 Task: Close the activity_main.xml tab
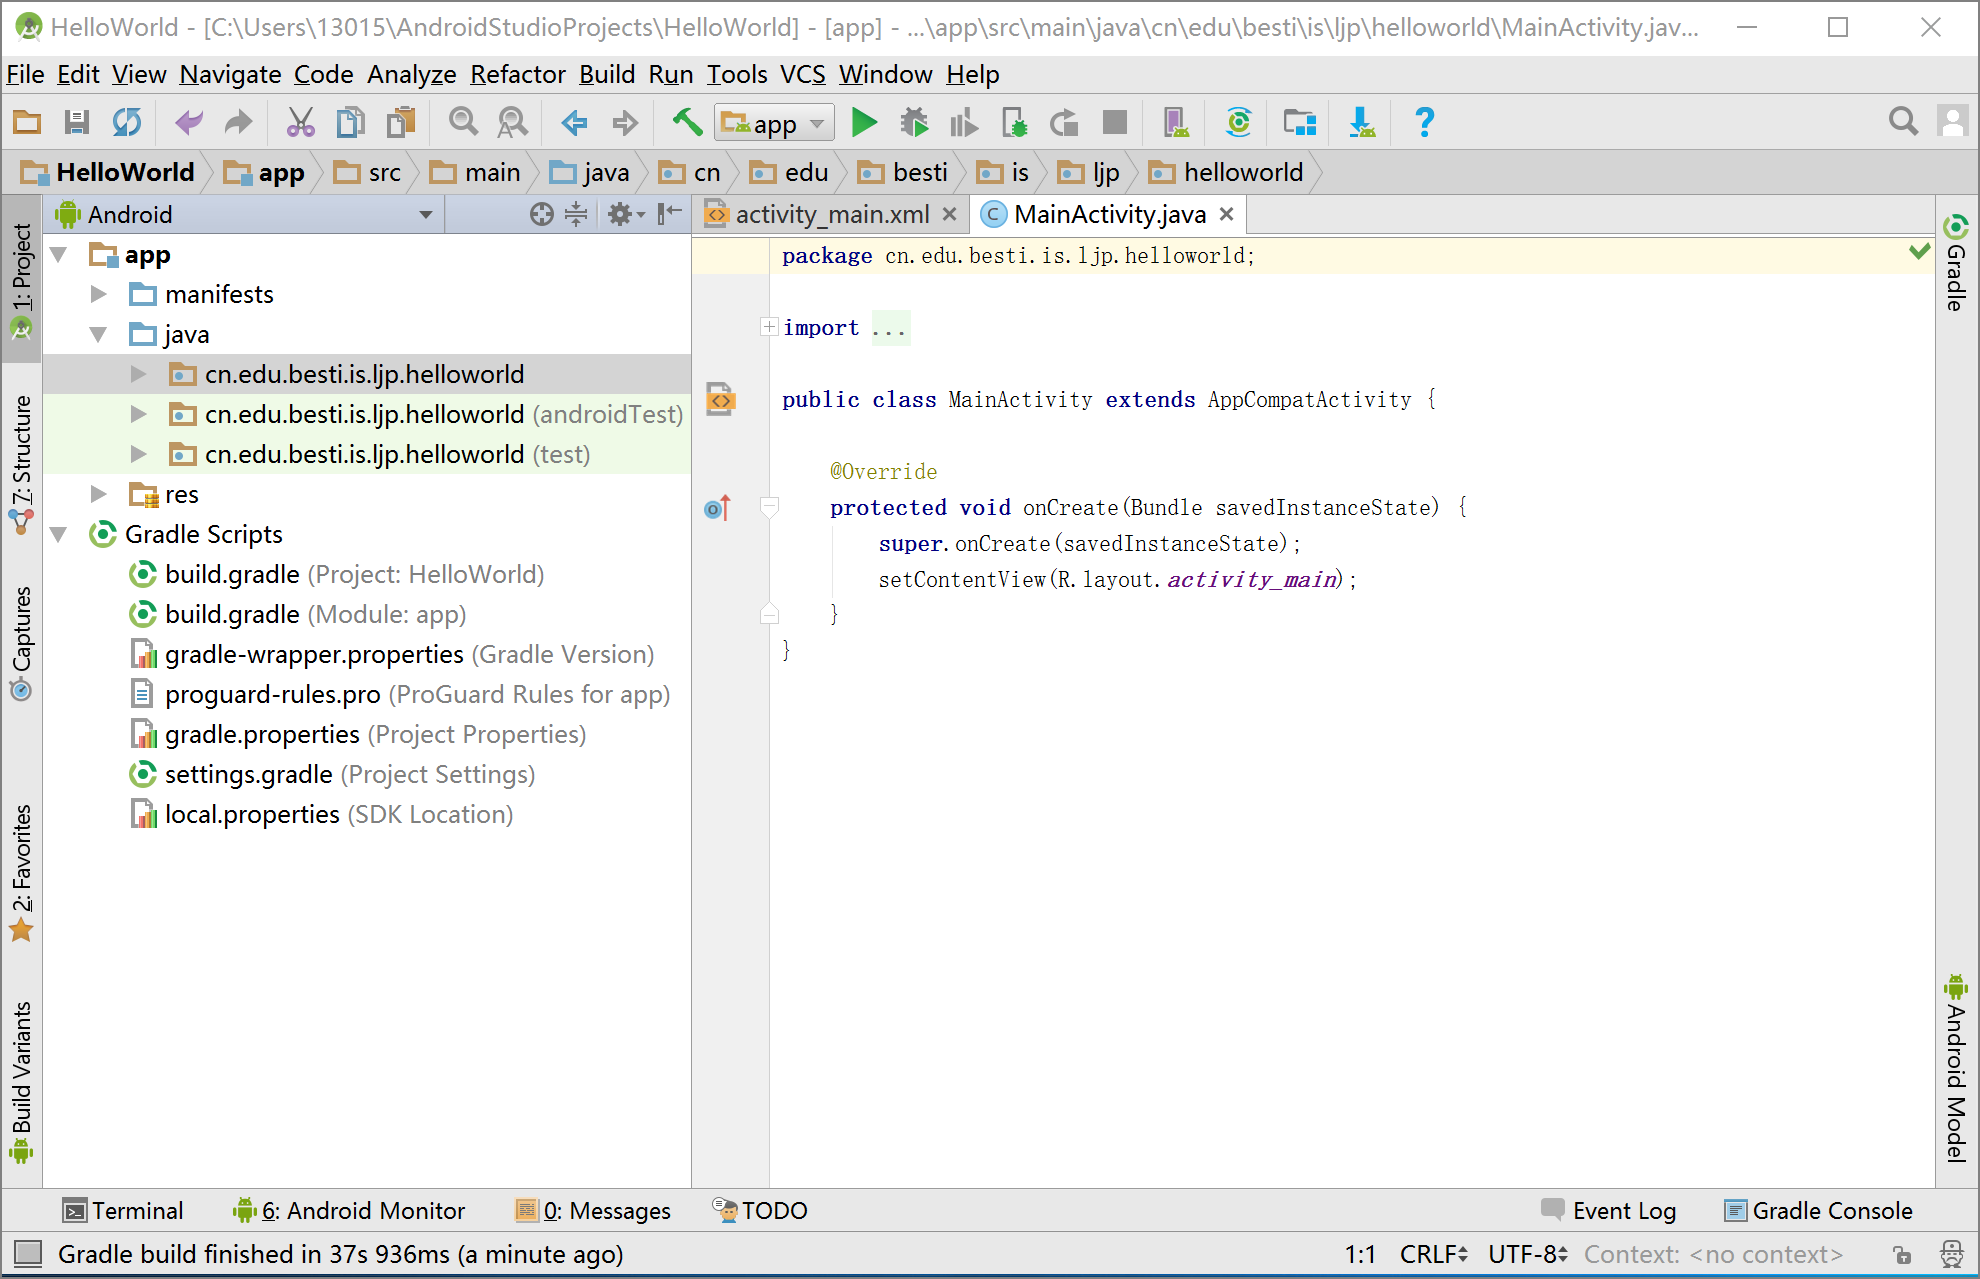[950, 214]
